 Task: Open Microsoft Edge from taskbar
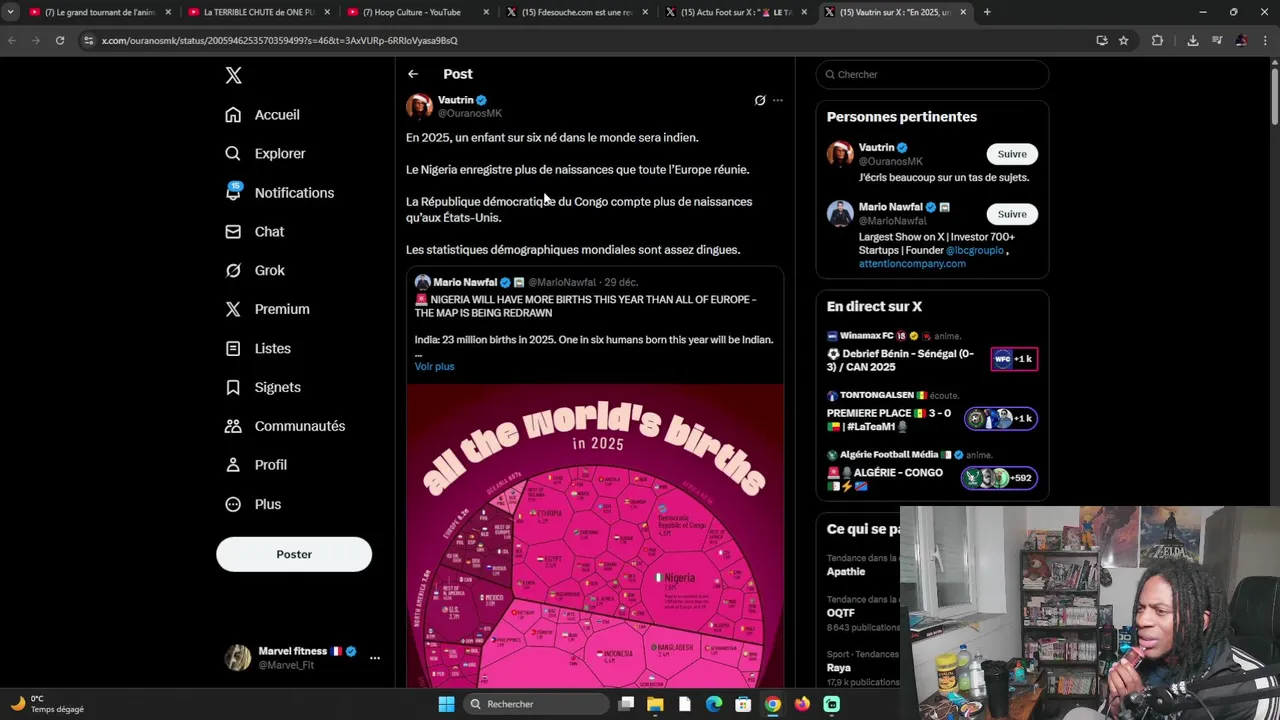(714, 704)
